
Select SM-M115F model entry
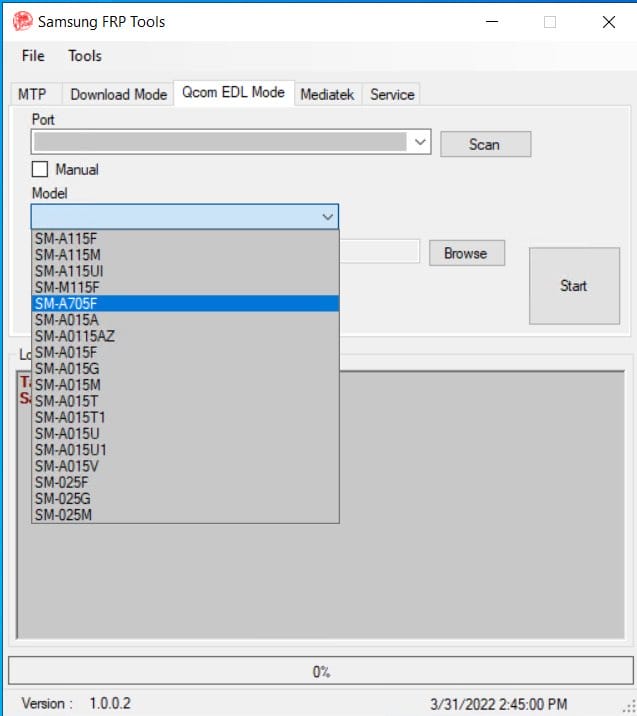(x=185, y=287)
